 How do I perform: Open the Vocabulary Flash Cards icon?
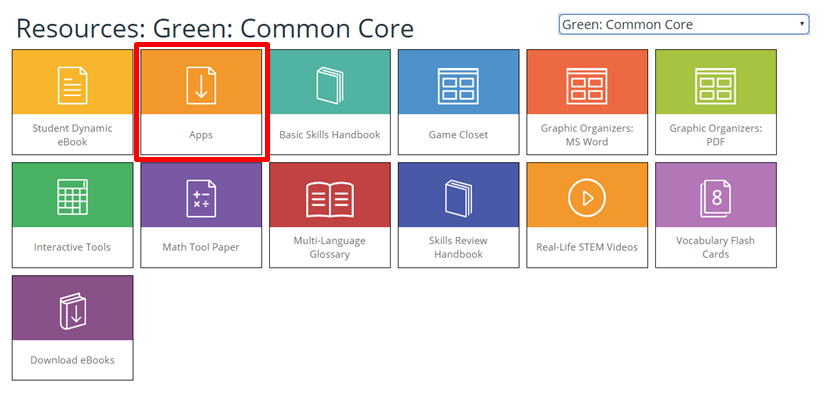tap(715, 197)
